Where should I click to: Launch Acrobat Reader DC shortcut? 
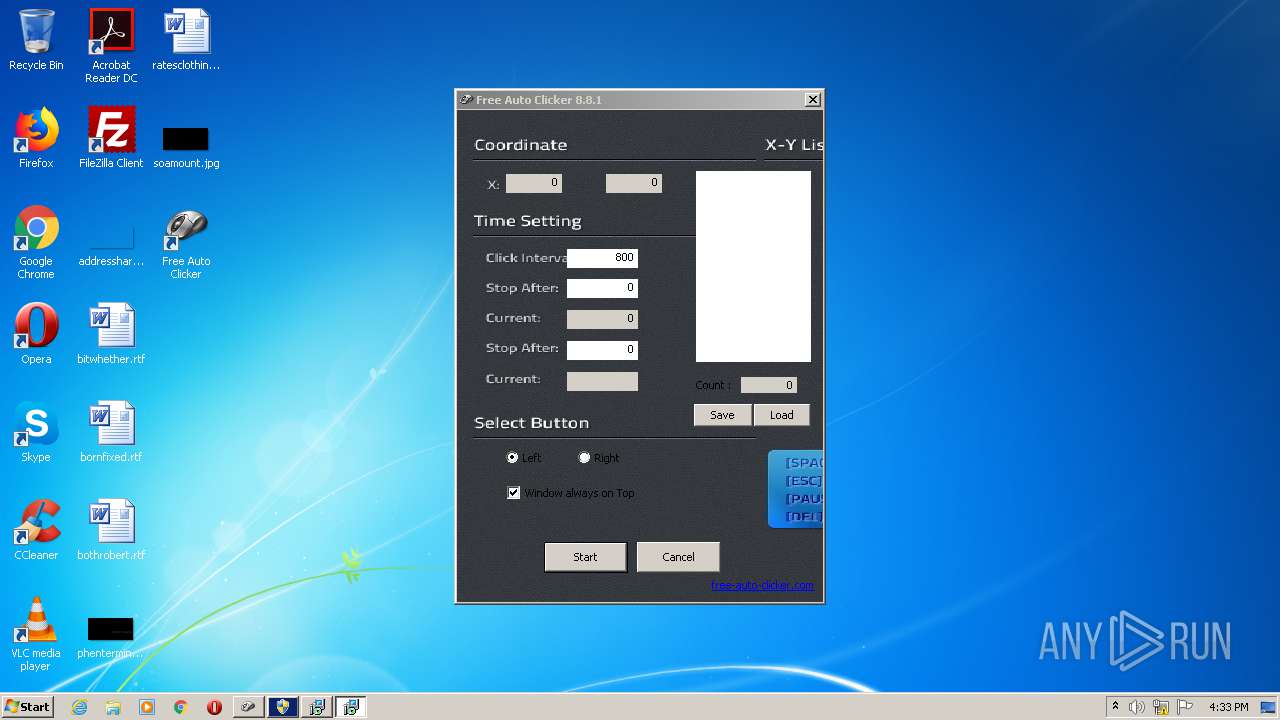tap(111, 46)
